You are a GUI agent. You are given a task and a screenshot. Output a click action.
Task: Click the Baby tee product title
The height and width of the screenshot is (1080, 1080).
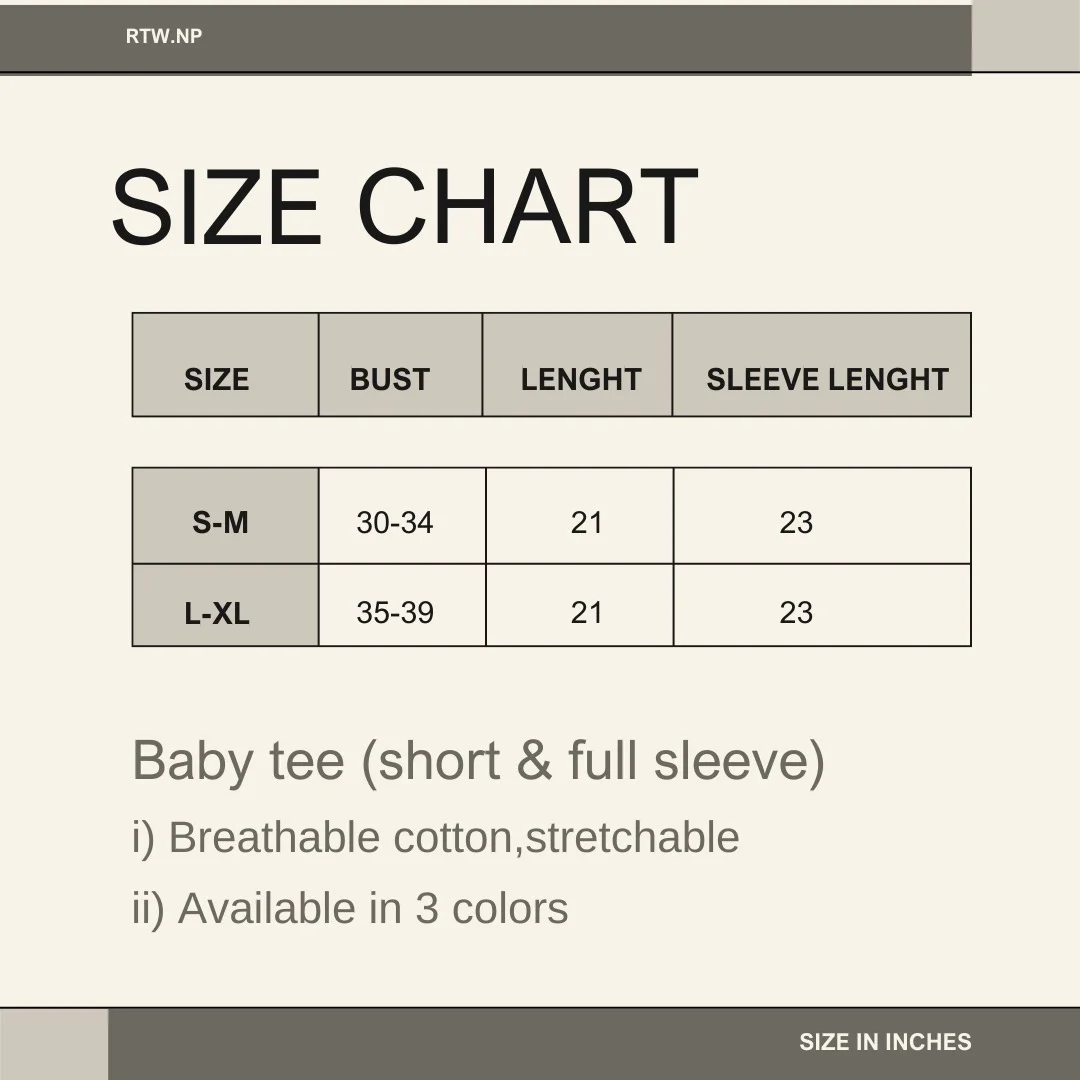[478, 761]
